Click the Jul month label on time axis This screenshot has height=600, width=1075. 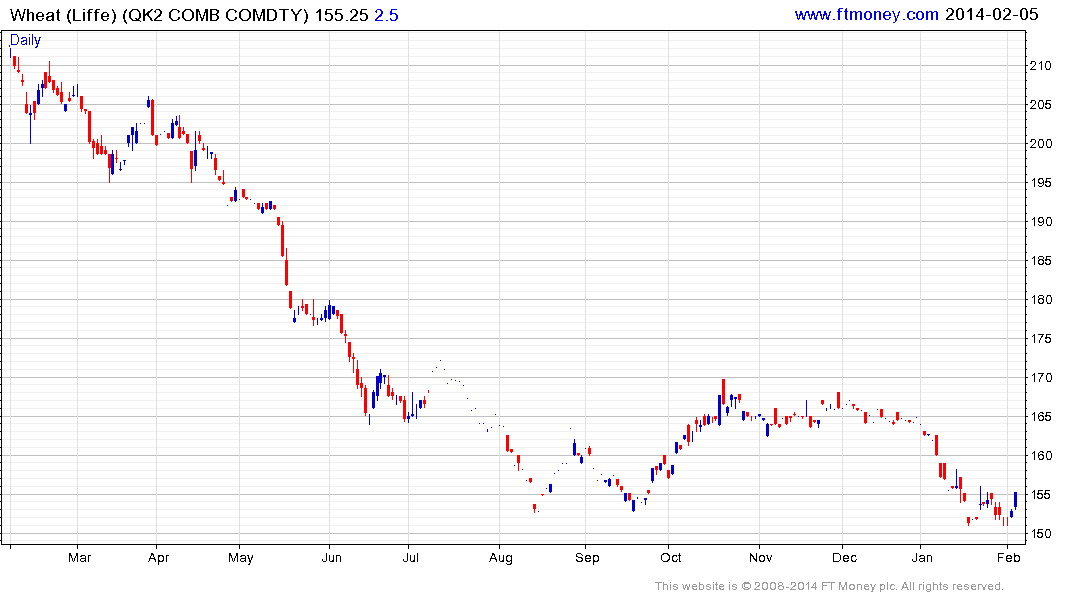point(411,558)
